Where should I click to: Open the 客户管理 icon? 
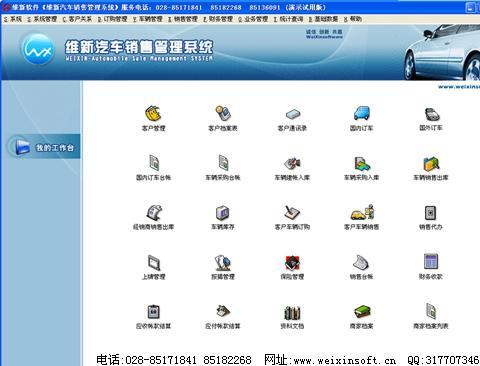click(x=153, y=113)
